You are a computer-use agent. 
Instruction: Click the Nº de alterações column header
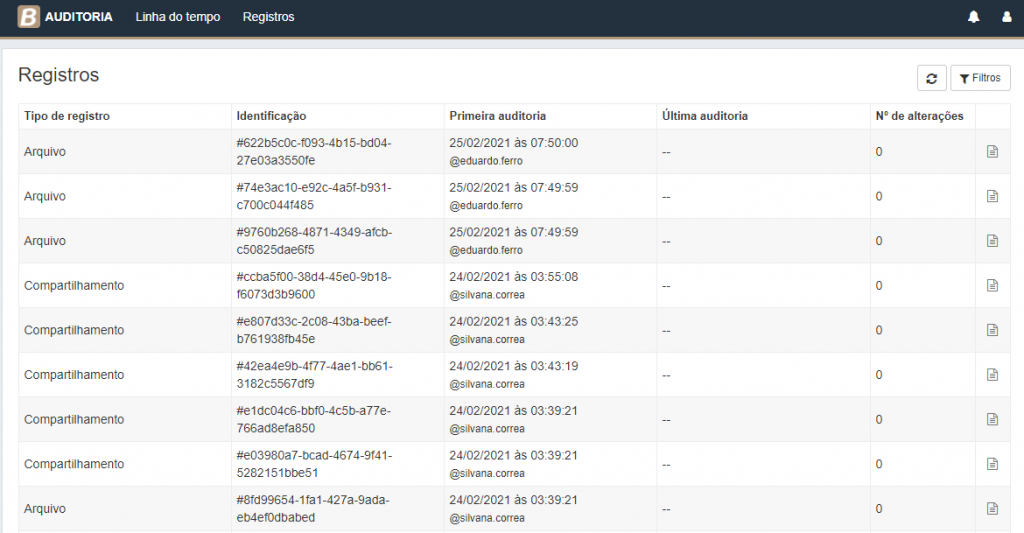919,116
